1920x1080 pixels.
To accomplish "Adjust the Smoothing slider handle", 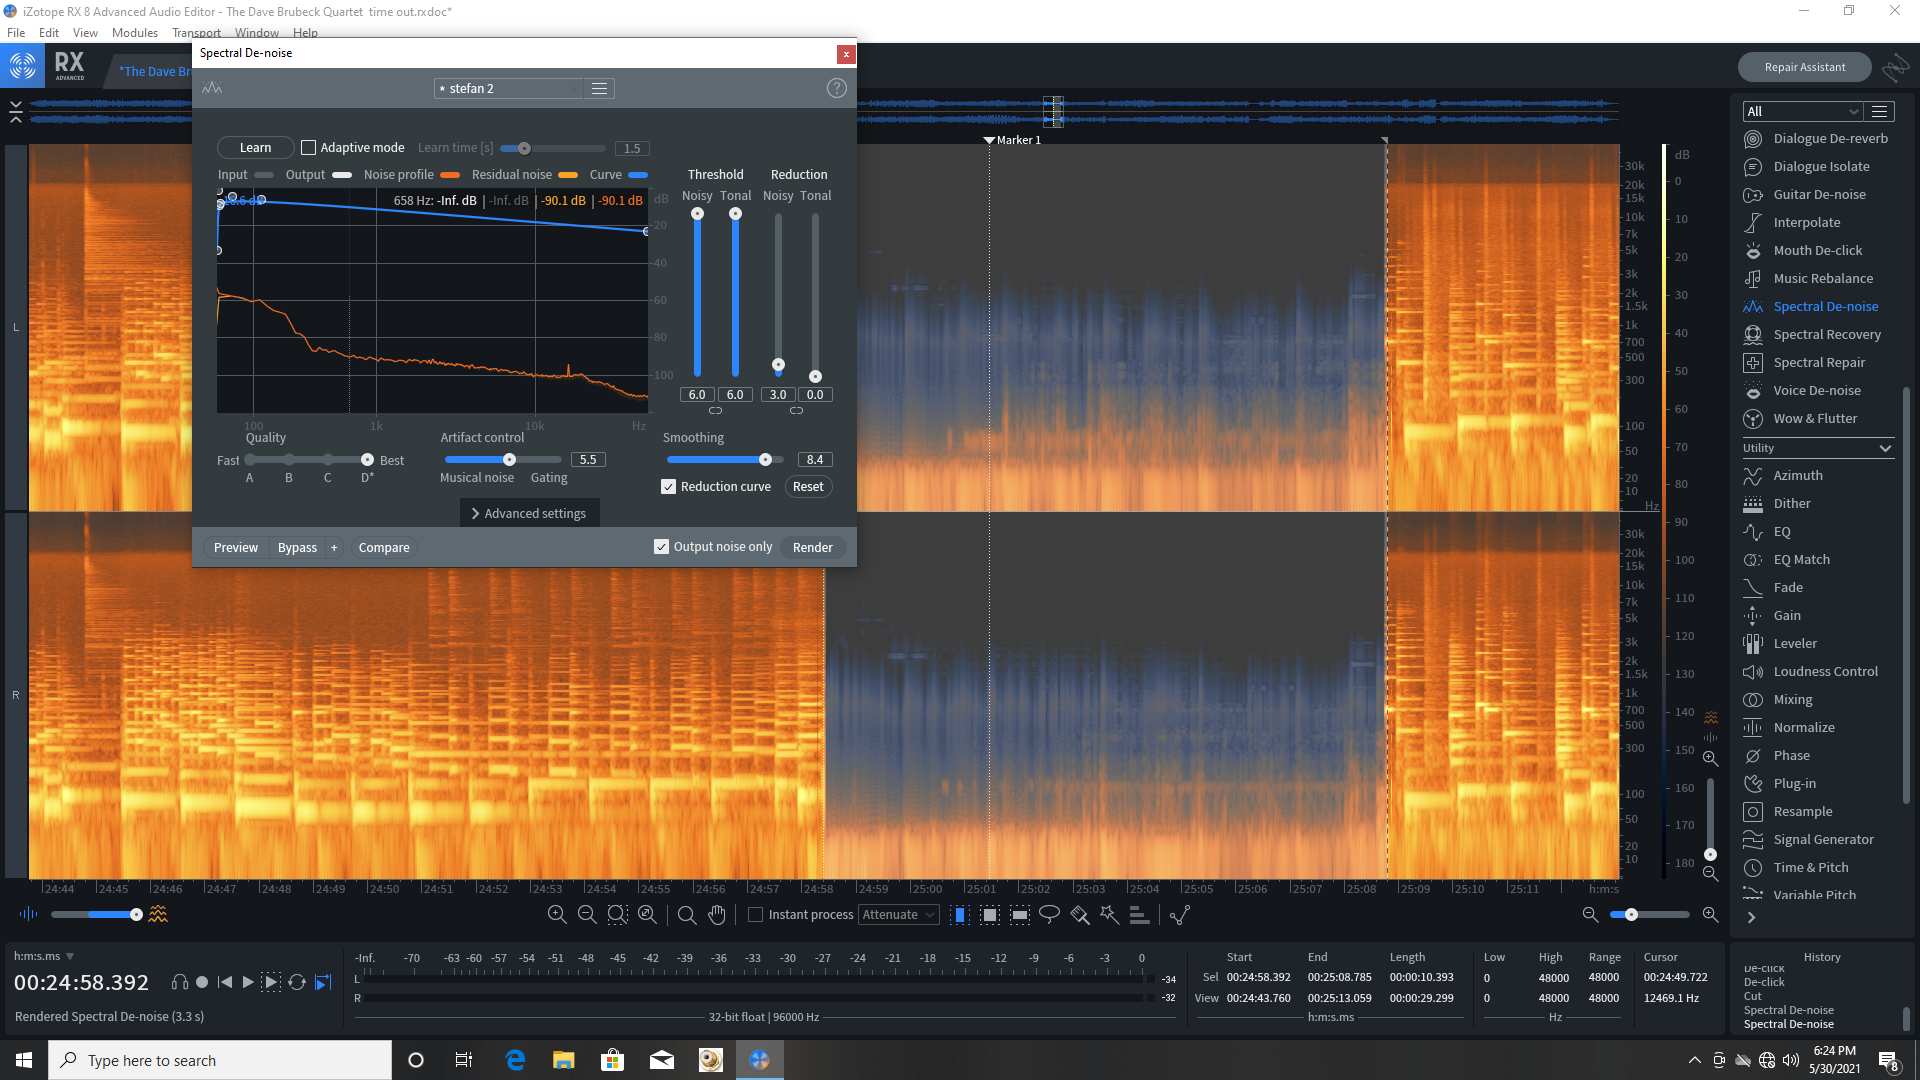I will 765,460.
